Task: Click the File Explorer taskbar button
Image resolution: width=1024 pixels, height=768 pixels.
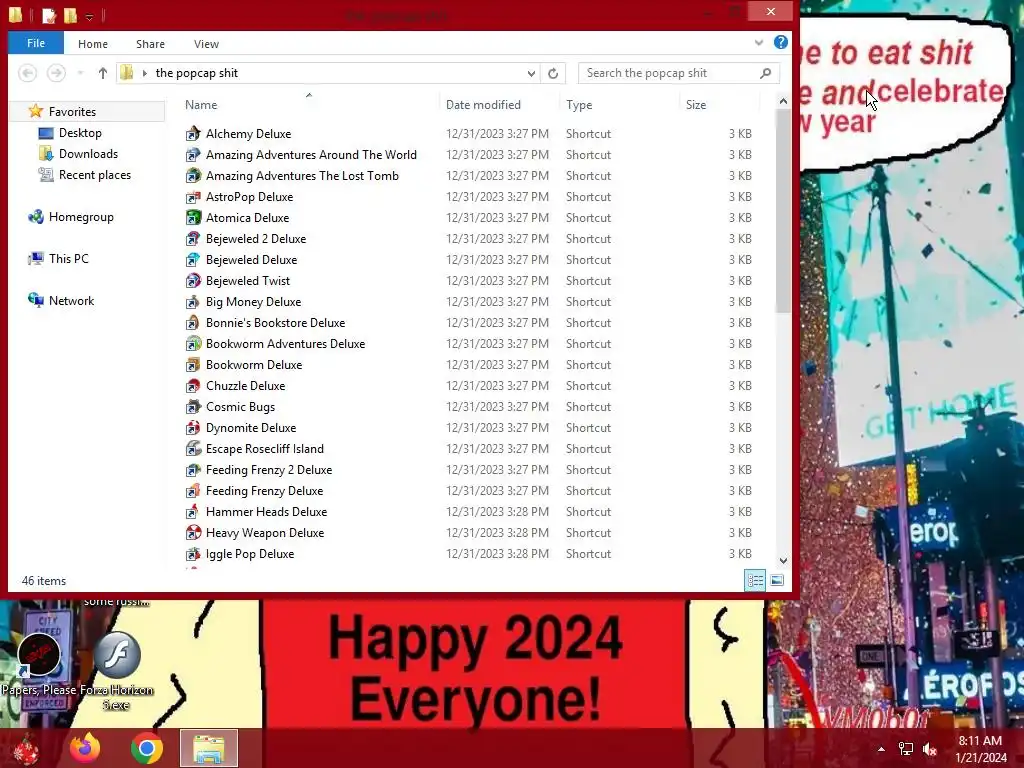Action: click(x=209, y=748)
